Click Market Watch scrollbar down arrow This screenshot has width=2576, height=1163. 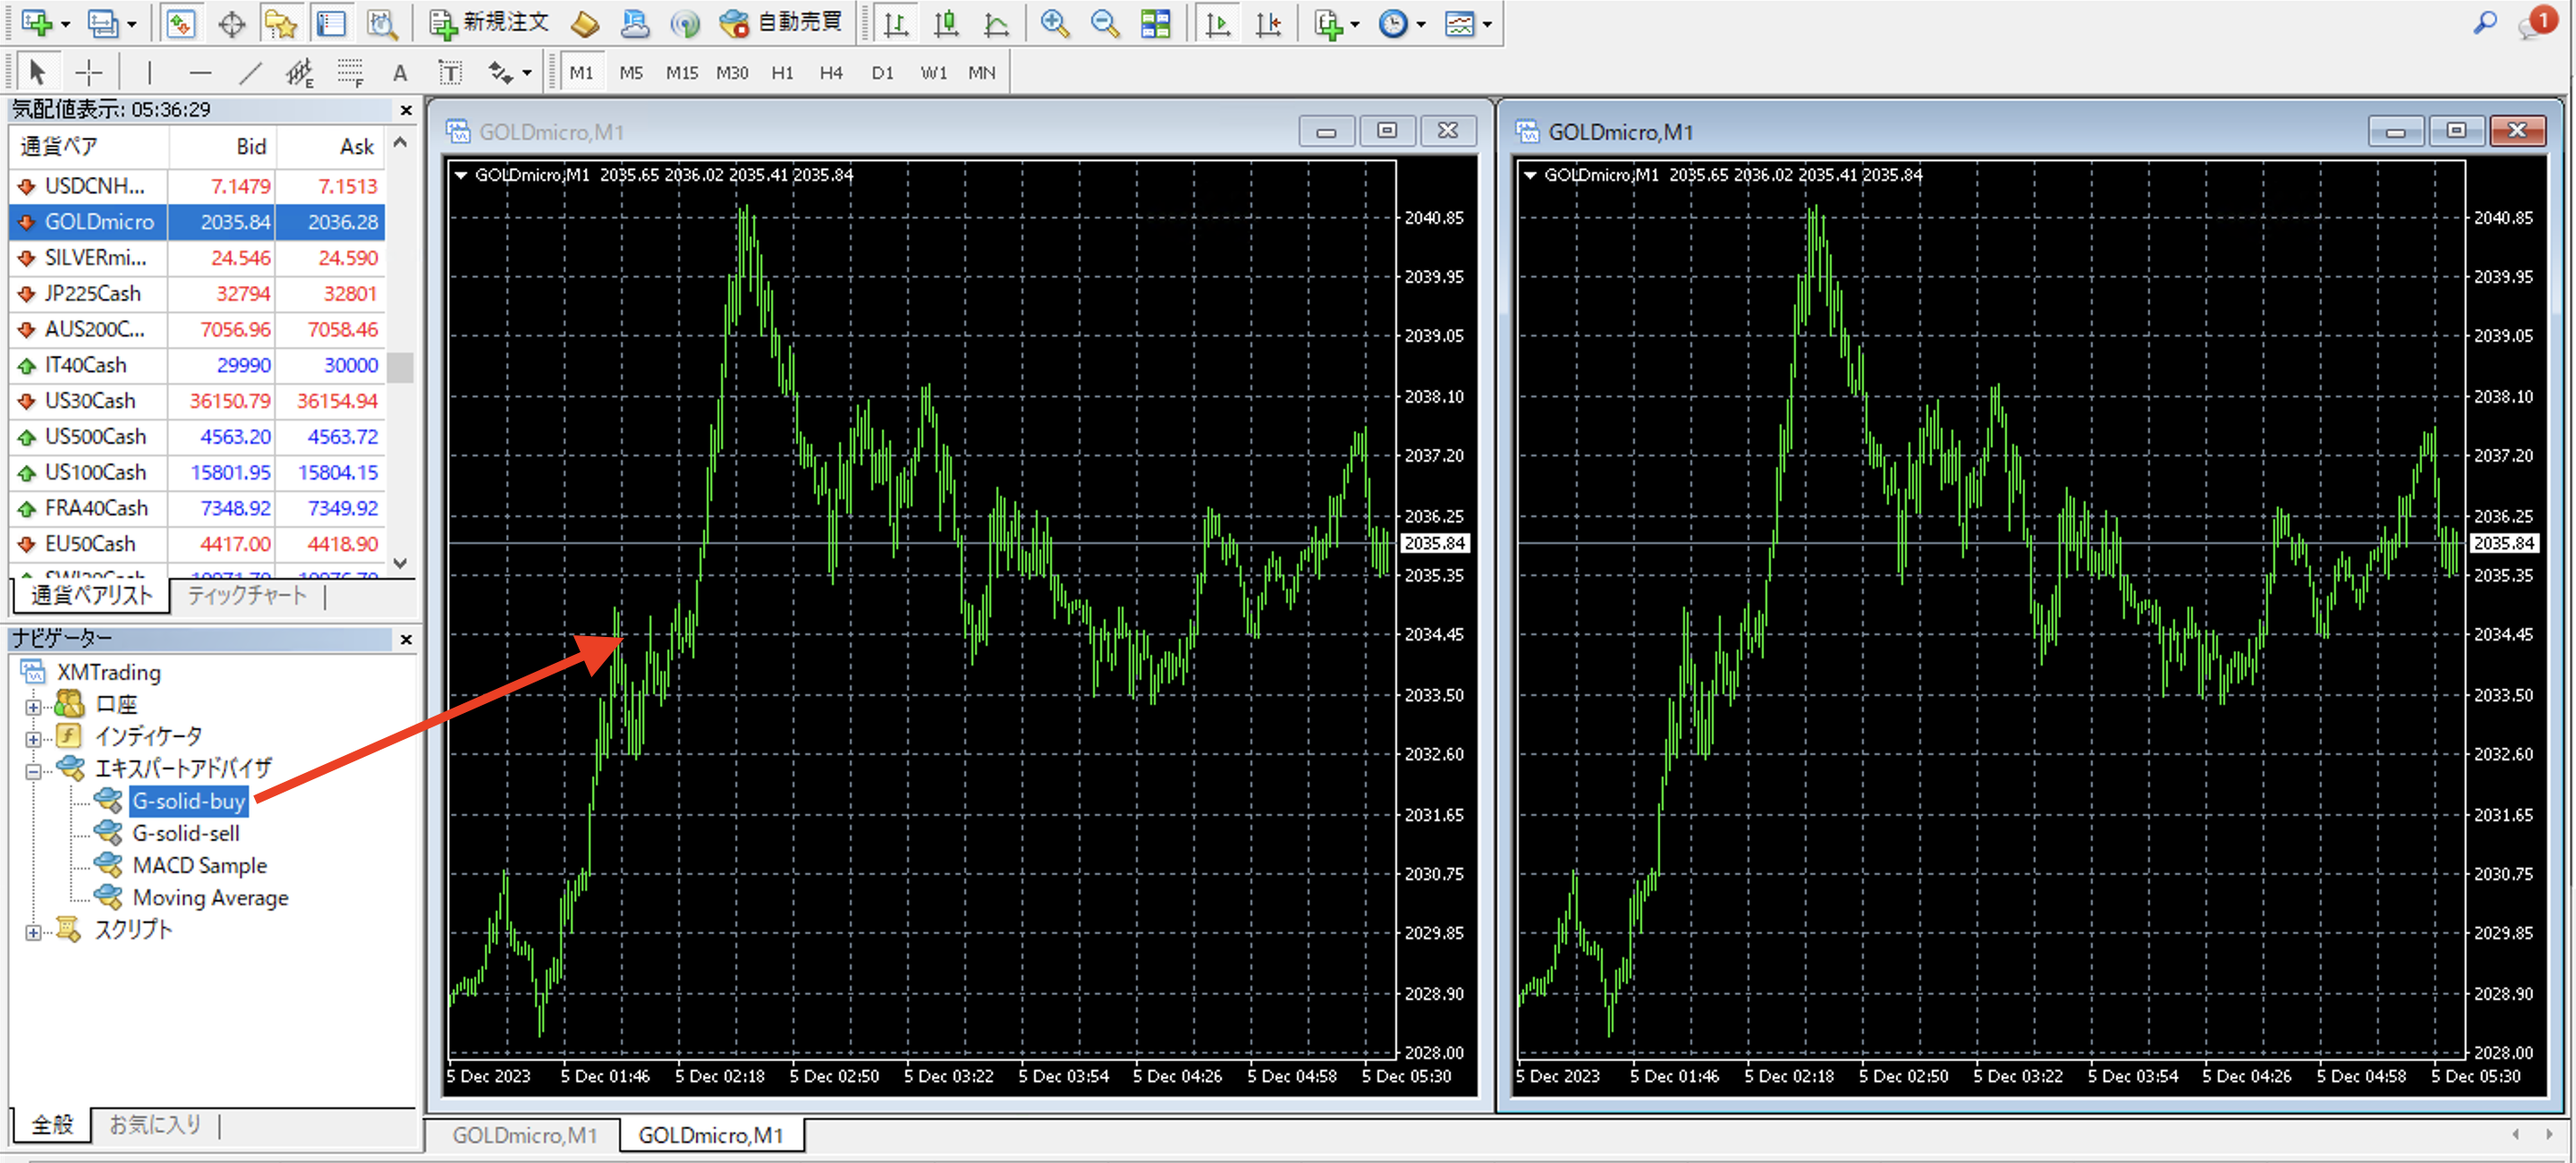(401, 563)
